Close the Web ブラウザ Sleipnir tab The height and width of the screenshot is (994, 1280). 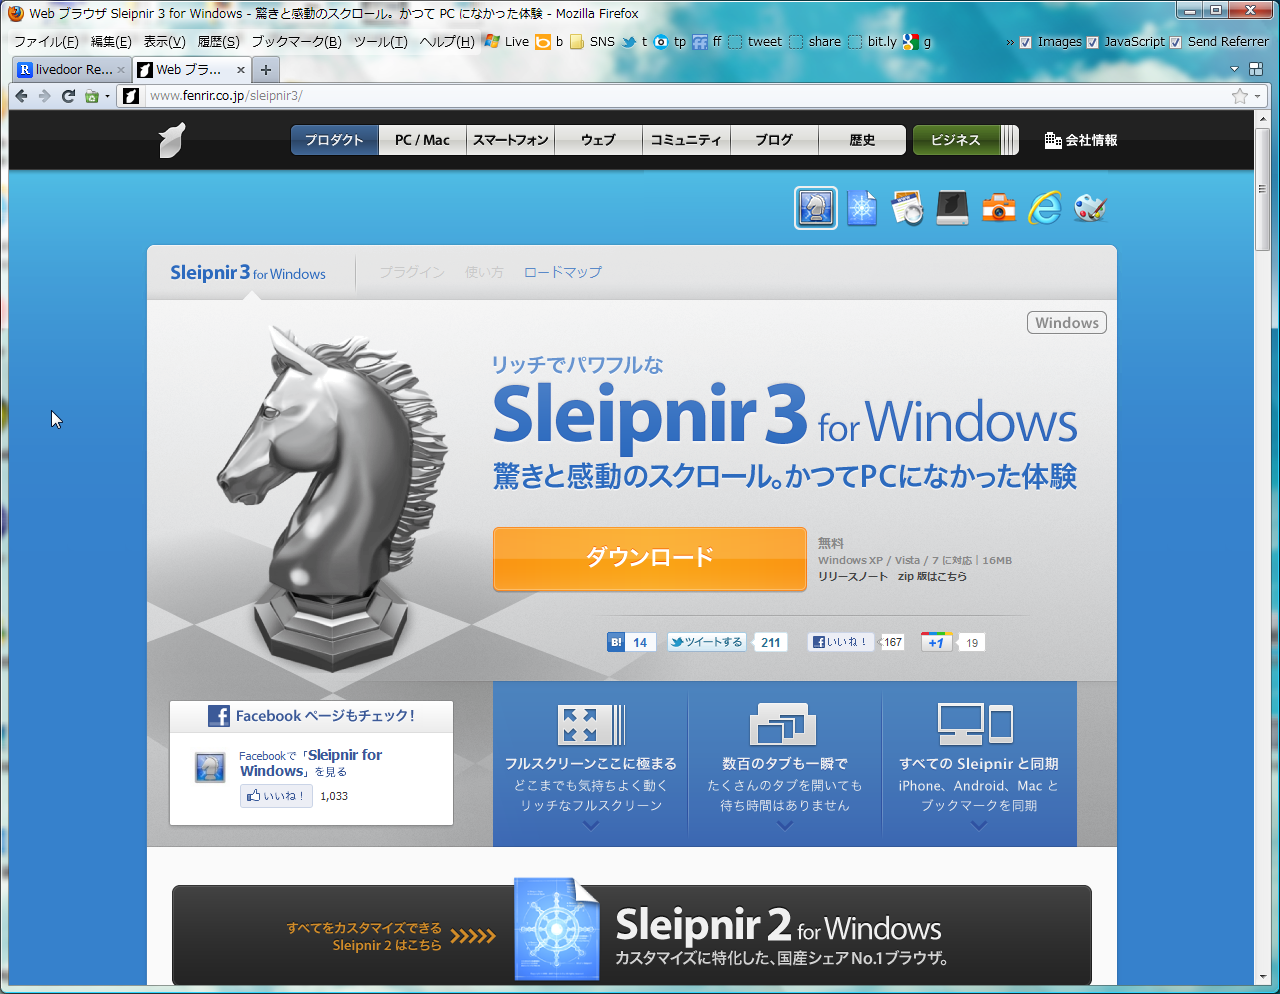point(241,70)
